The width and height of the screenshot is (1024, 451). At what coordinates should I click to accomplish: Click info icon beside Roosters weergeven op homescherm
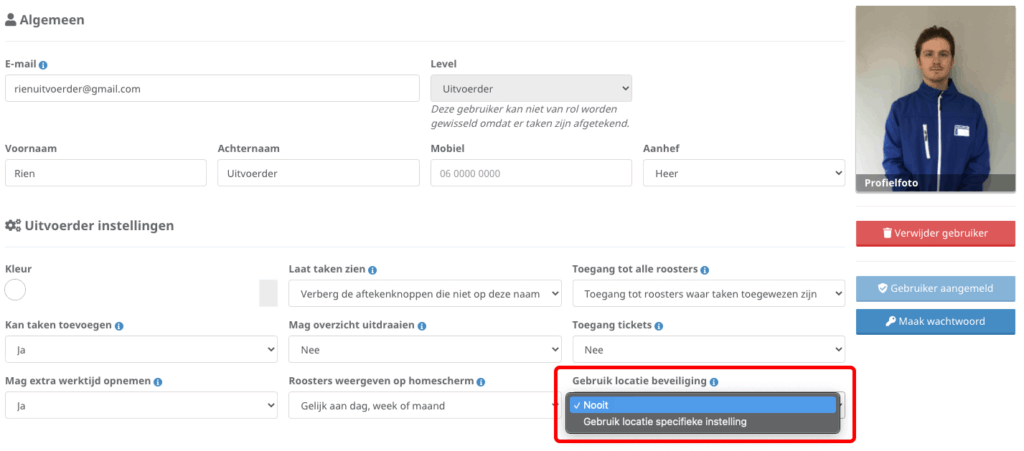[481, 382]
